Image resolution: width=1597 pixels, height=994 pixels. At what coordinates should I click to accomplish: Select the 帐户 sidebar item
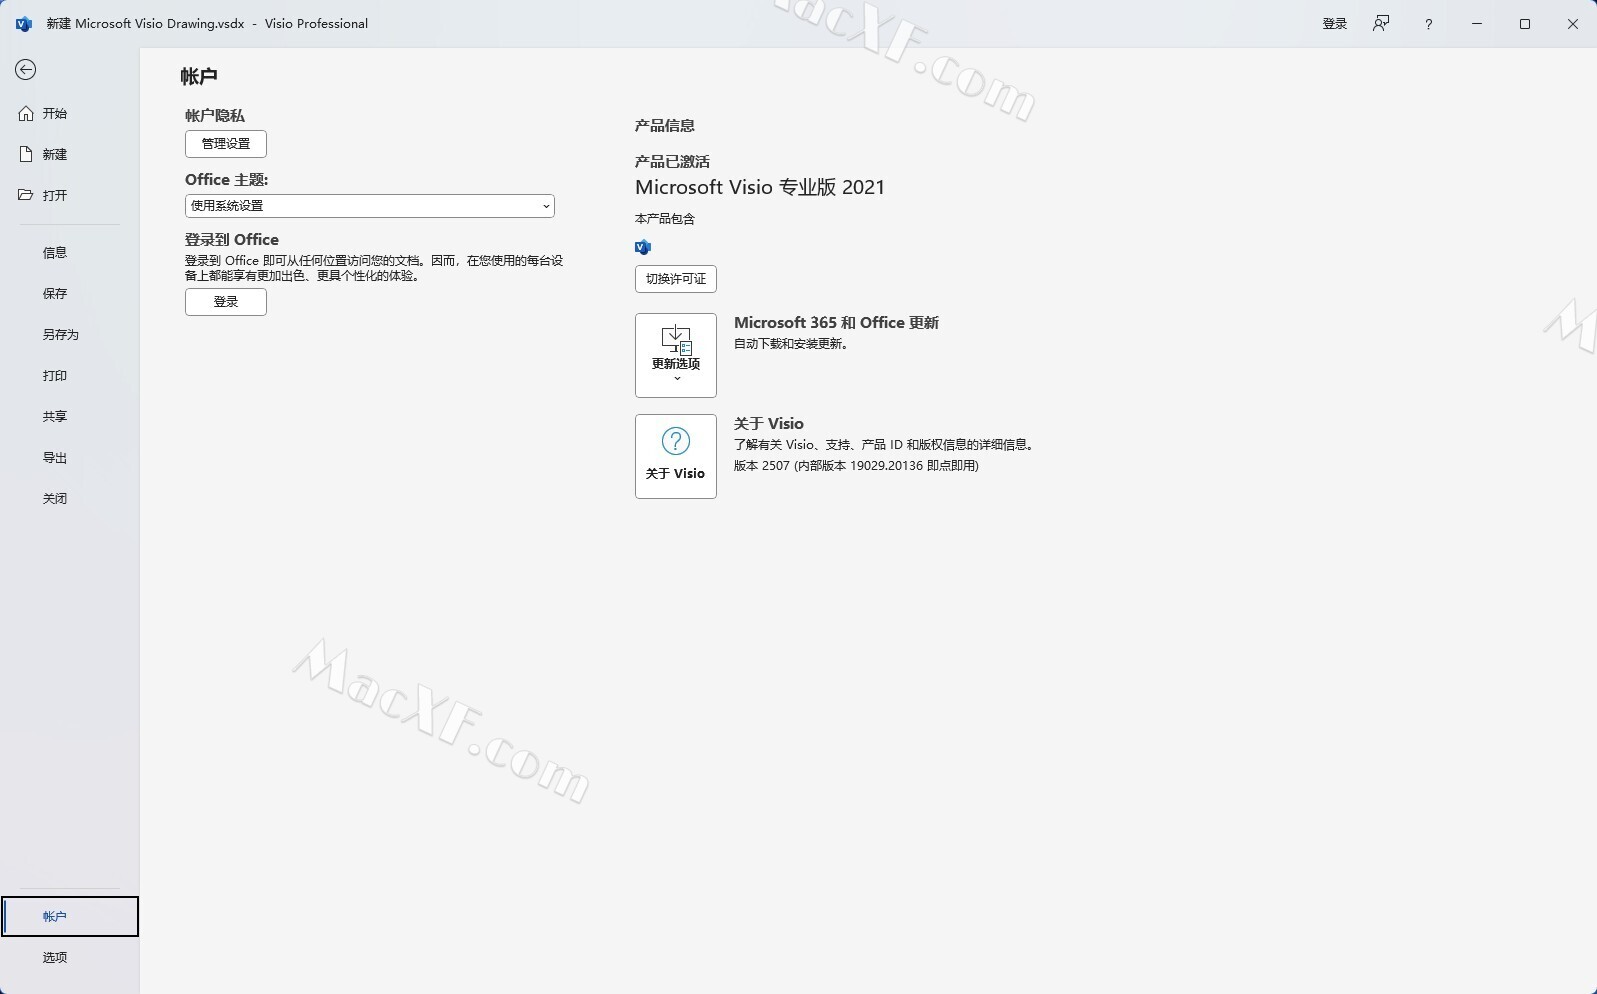pyautogui.click(x=70, y=917)
